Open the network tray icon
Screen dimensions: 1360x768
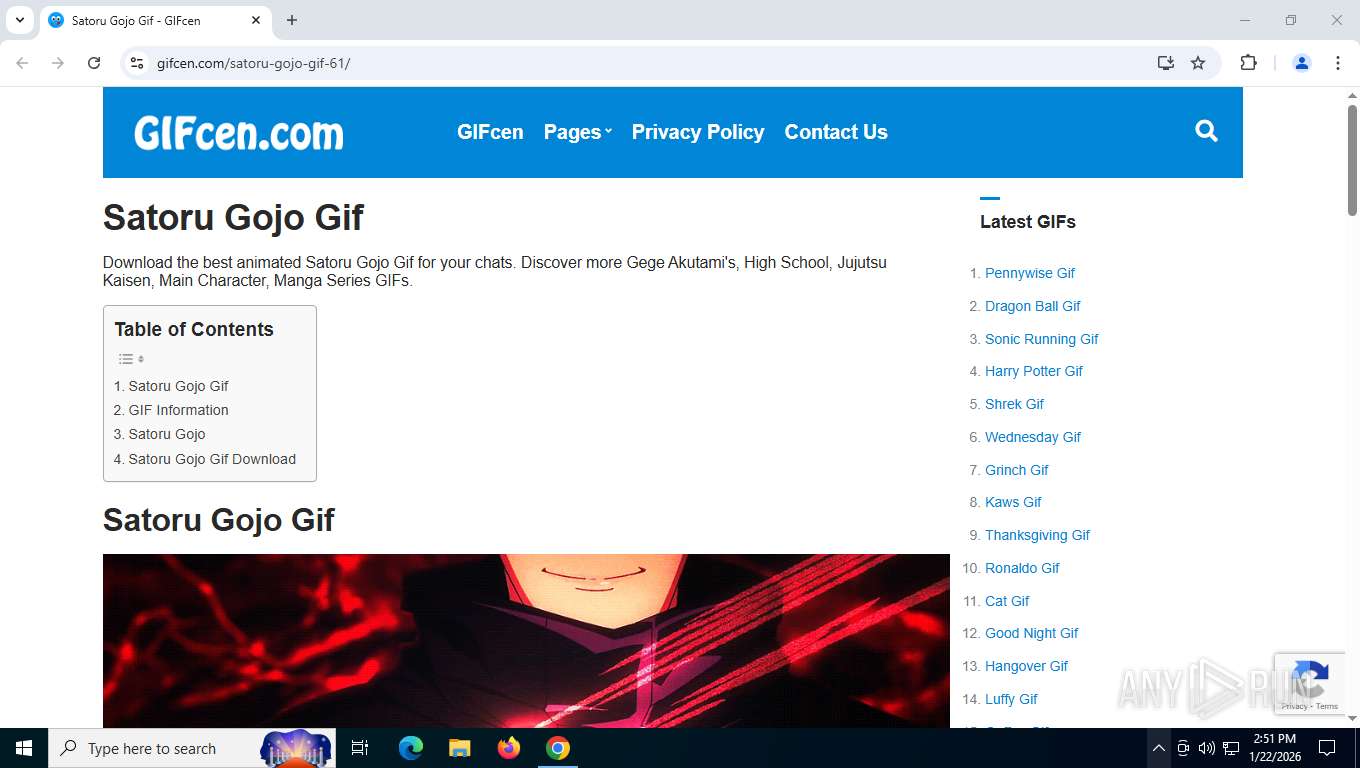pos(1231,748)
